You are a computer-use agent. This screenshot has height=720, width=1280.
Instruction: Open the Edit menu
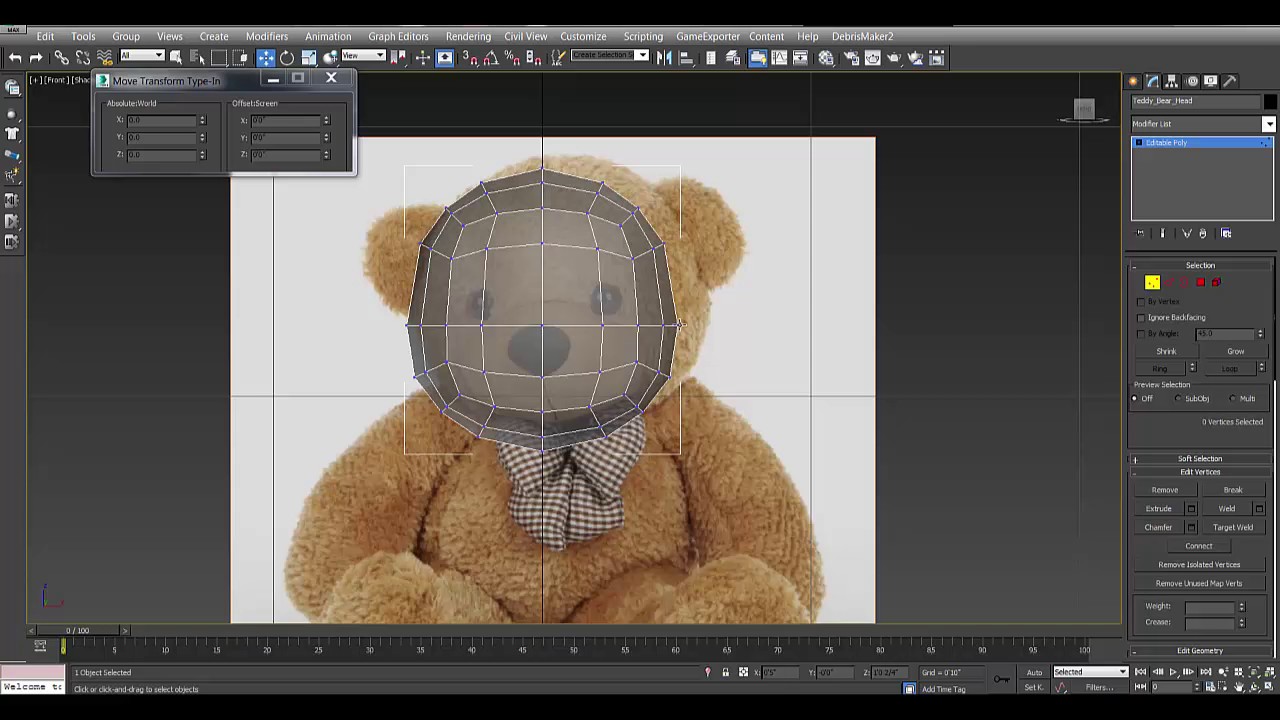[x=45, y=36]
